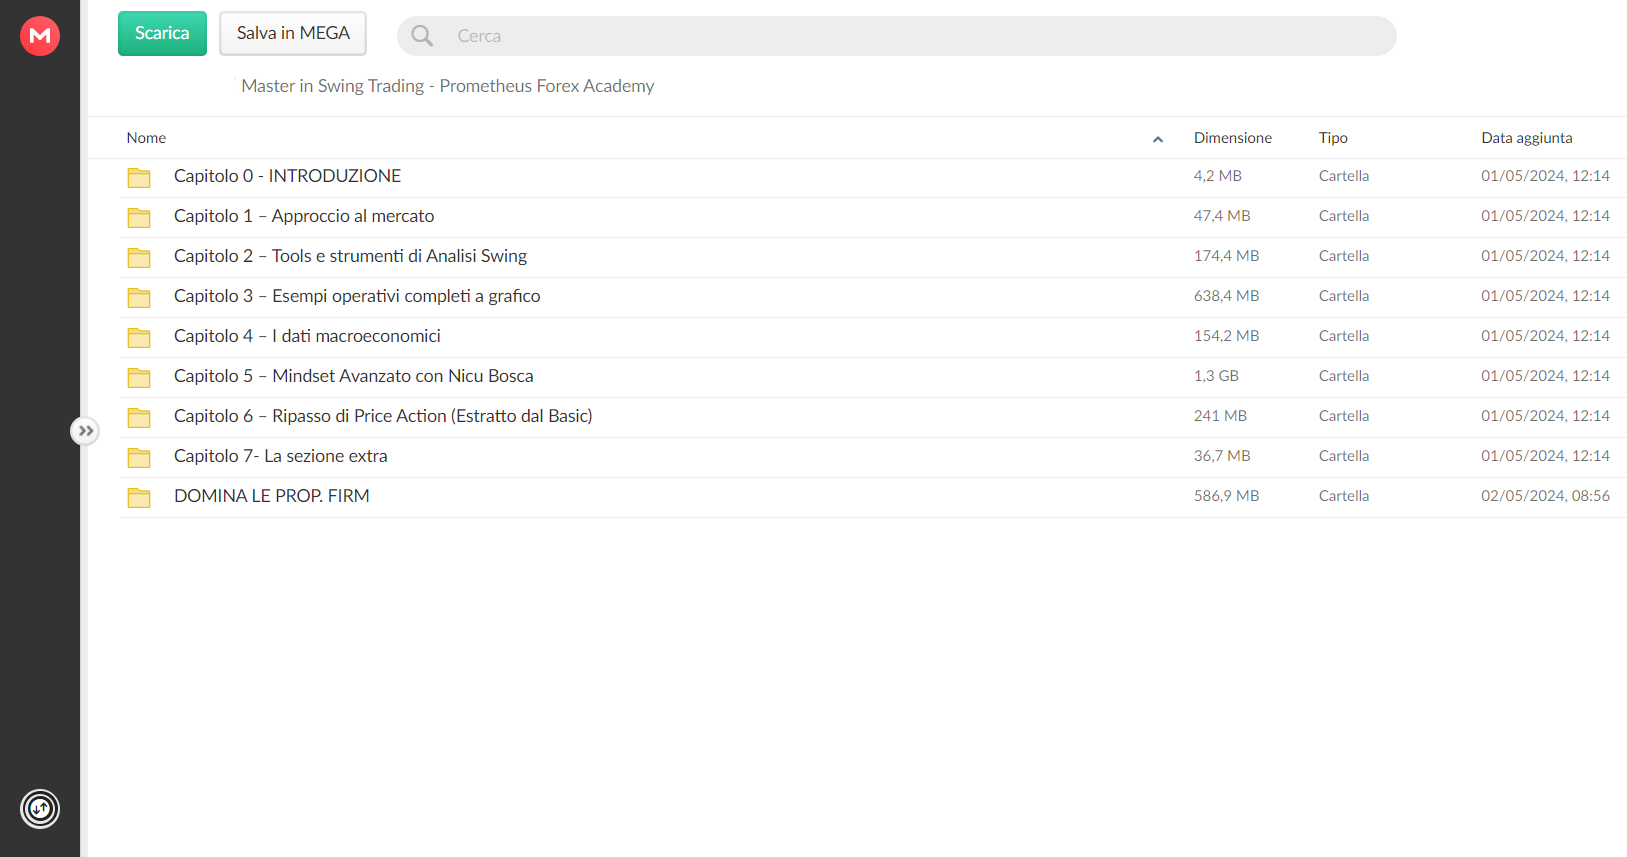This screenshot has height=857, width=1627.
Task: Click folder icon of Capitolo 2 row
Action: coord(139,258)
